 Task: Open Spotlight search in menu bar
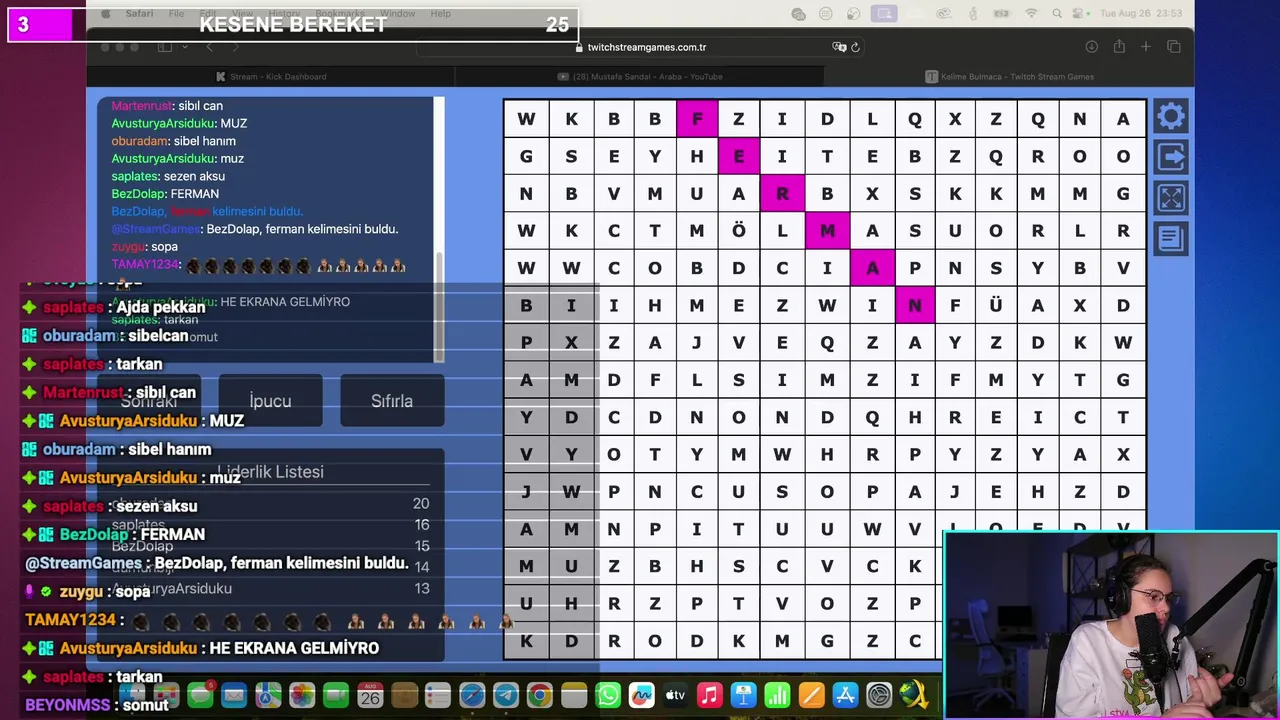pos(1057,13)
